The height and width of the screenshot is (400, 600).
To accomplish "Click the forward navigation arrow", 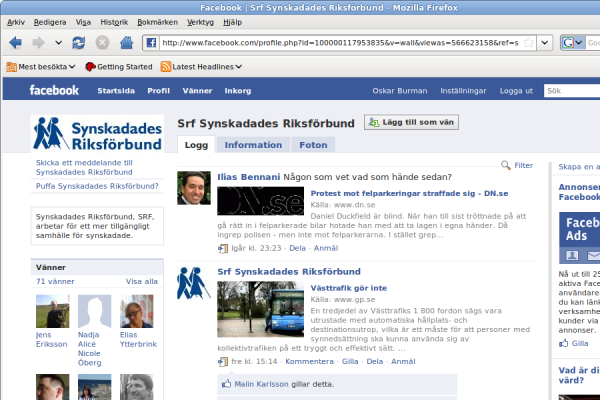I will coord(38,42).
